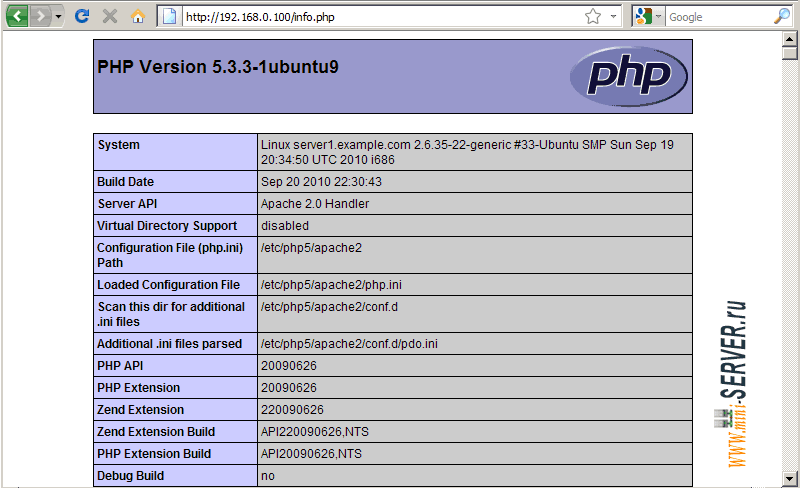The image size is (800, 488).
Task: Click the page identity icon in address bar
Action: [169, 16]
